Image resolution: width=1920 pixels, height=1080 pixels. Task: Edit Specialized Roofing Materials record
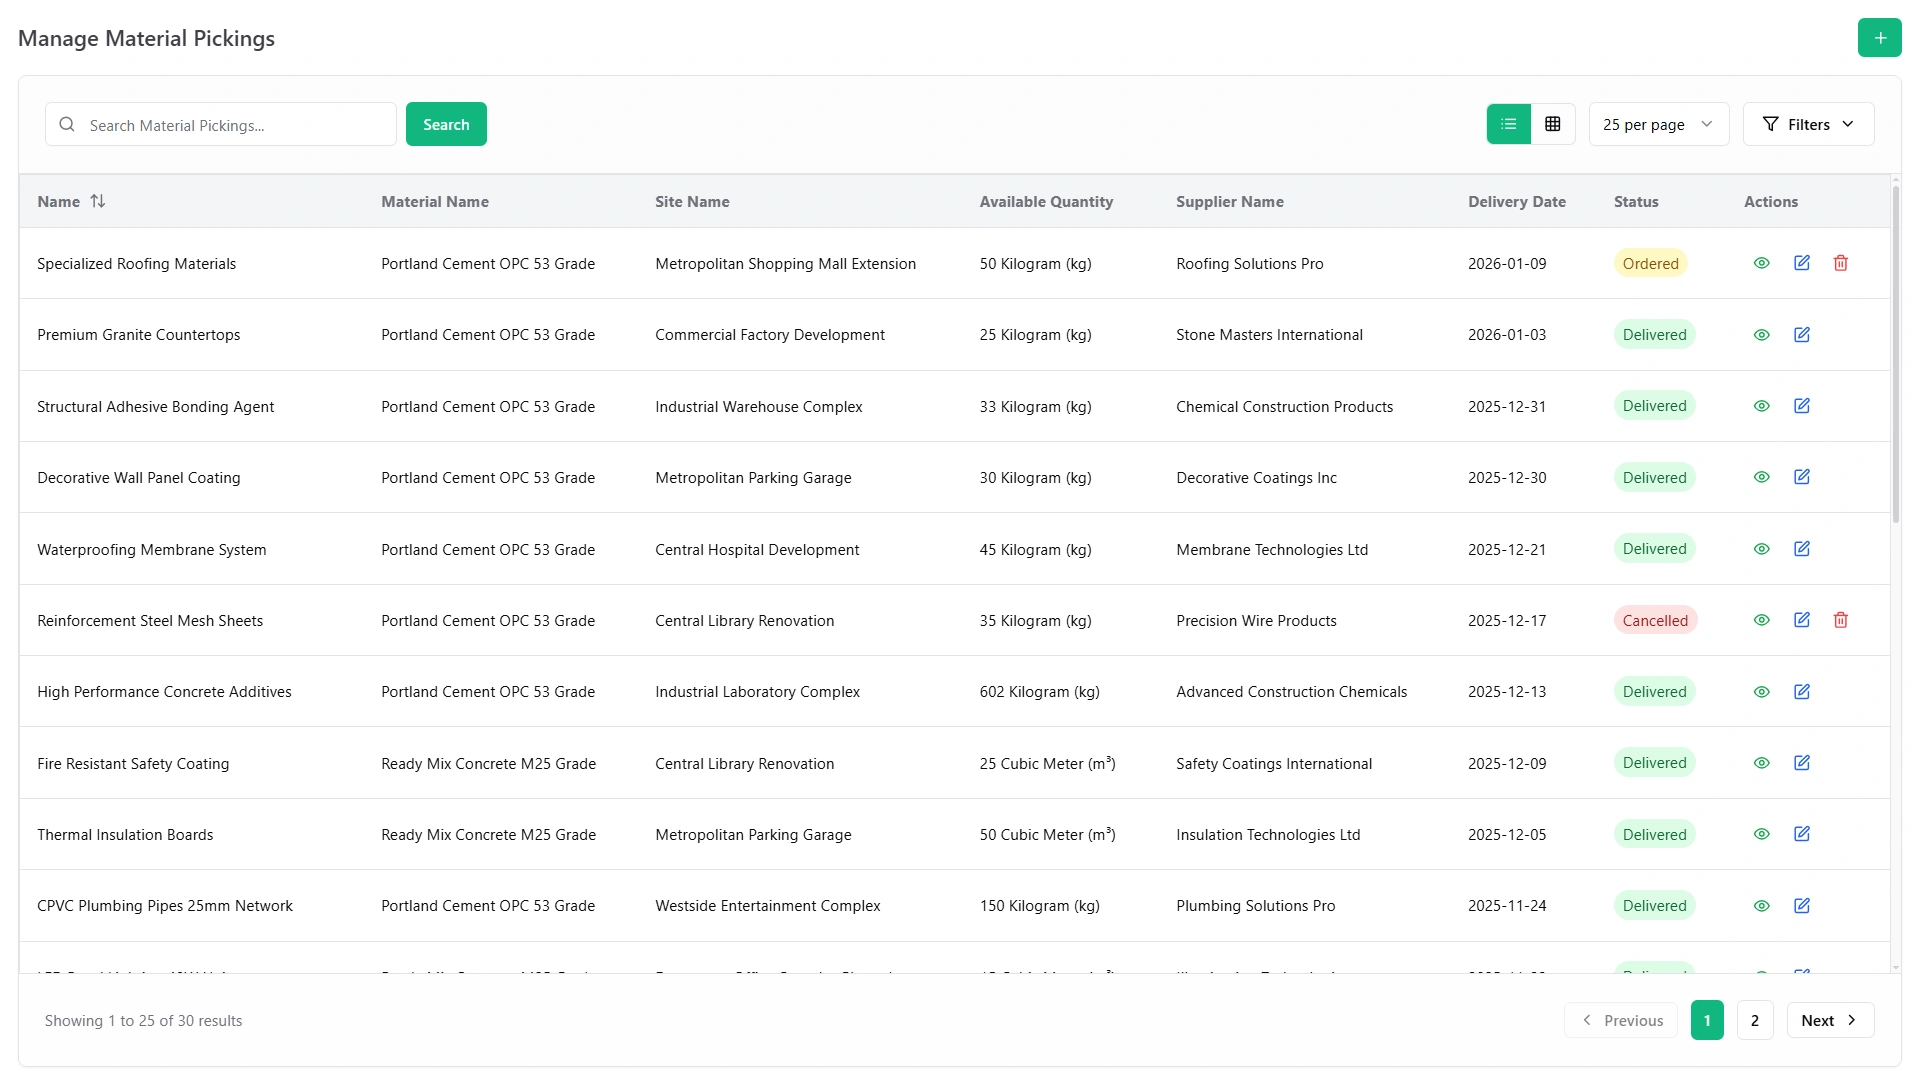click(x=1801, y=263)
